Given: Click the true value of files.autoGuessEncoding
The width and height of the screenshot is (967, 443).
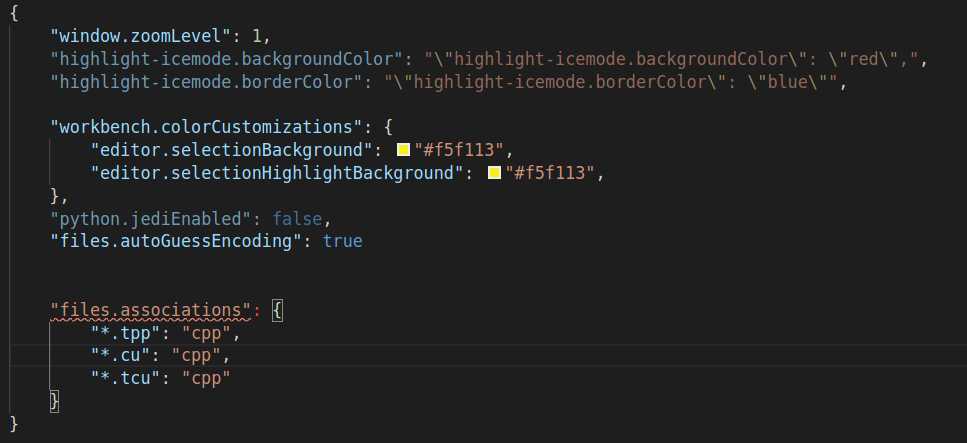Looking at the screenshot, I should click(343, 241).
